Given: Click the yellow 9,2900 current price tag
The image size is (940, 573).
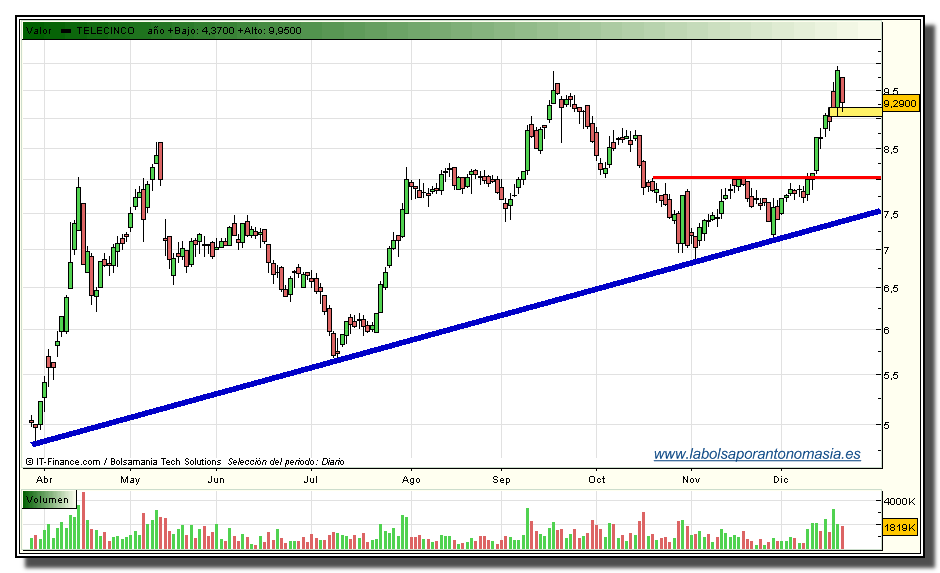Looking at the screenshot, I should coord(900,103).
